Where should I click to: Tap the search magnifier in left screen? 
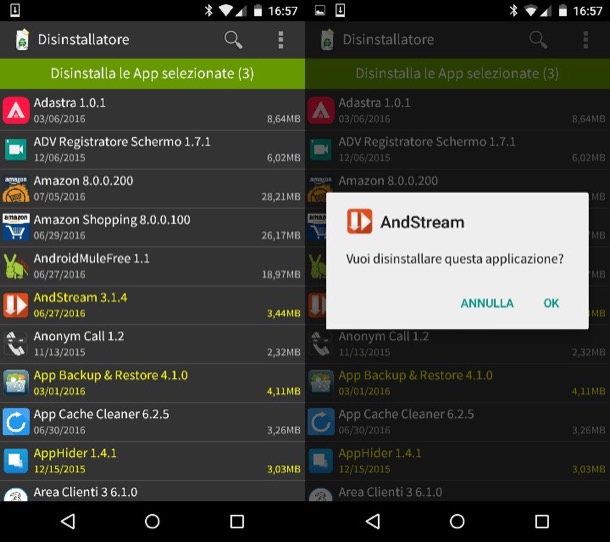point(233,40)
